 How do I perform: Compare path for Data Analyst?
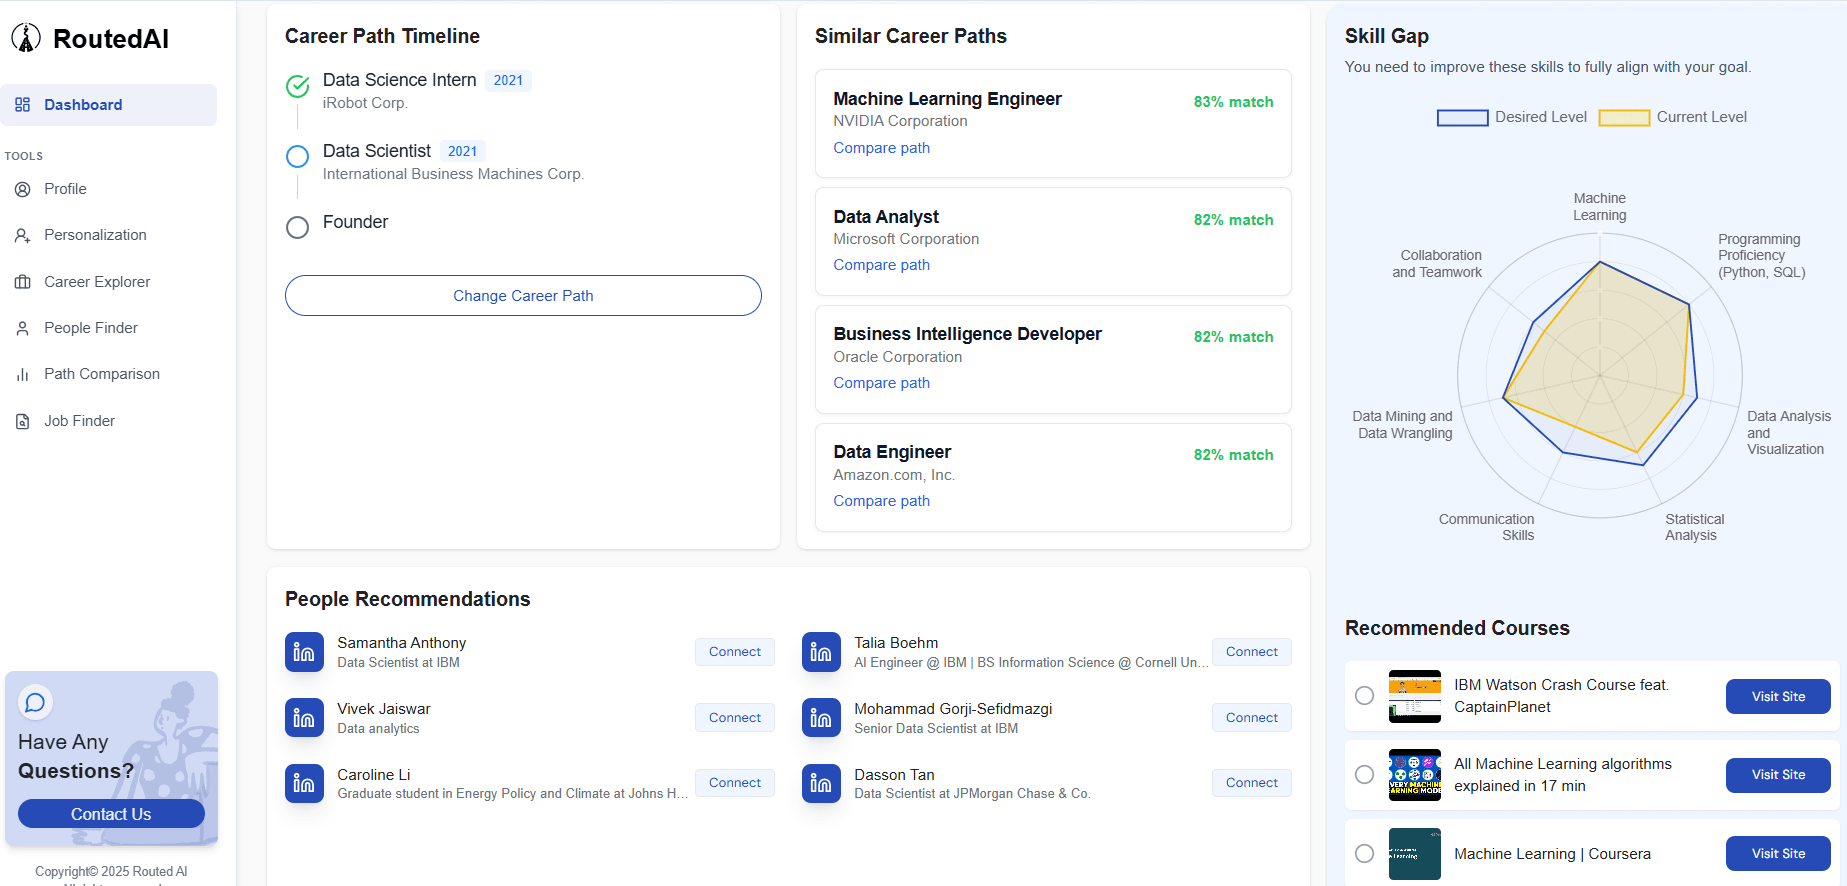(881, 265)
